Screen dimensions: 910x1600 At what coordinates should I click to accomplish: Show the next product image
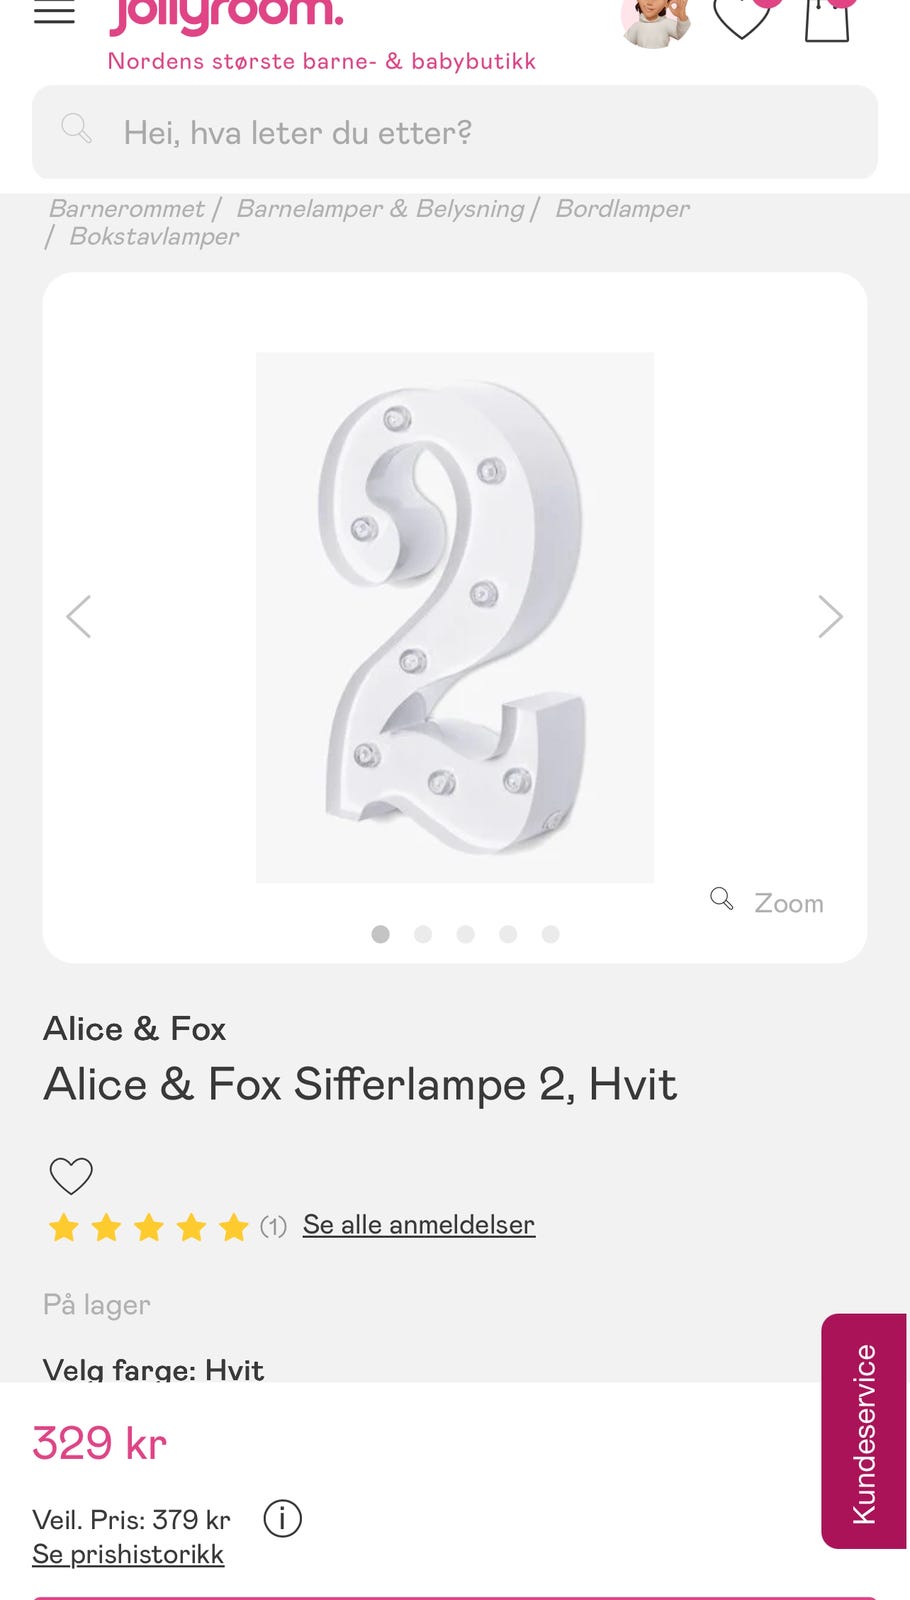click(x=830, y=616)
